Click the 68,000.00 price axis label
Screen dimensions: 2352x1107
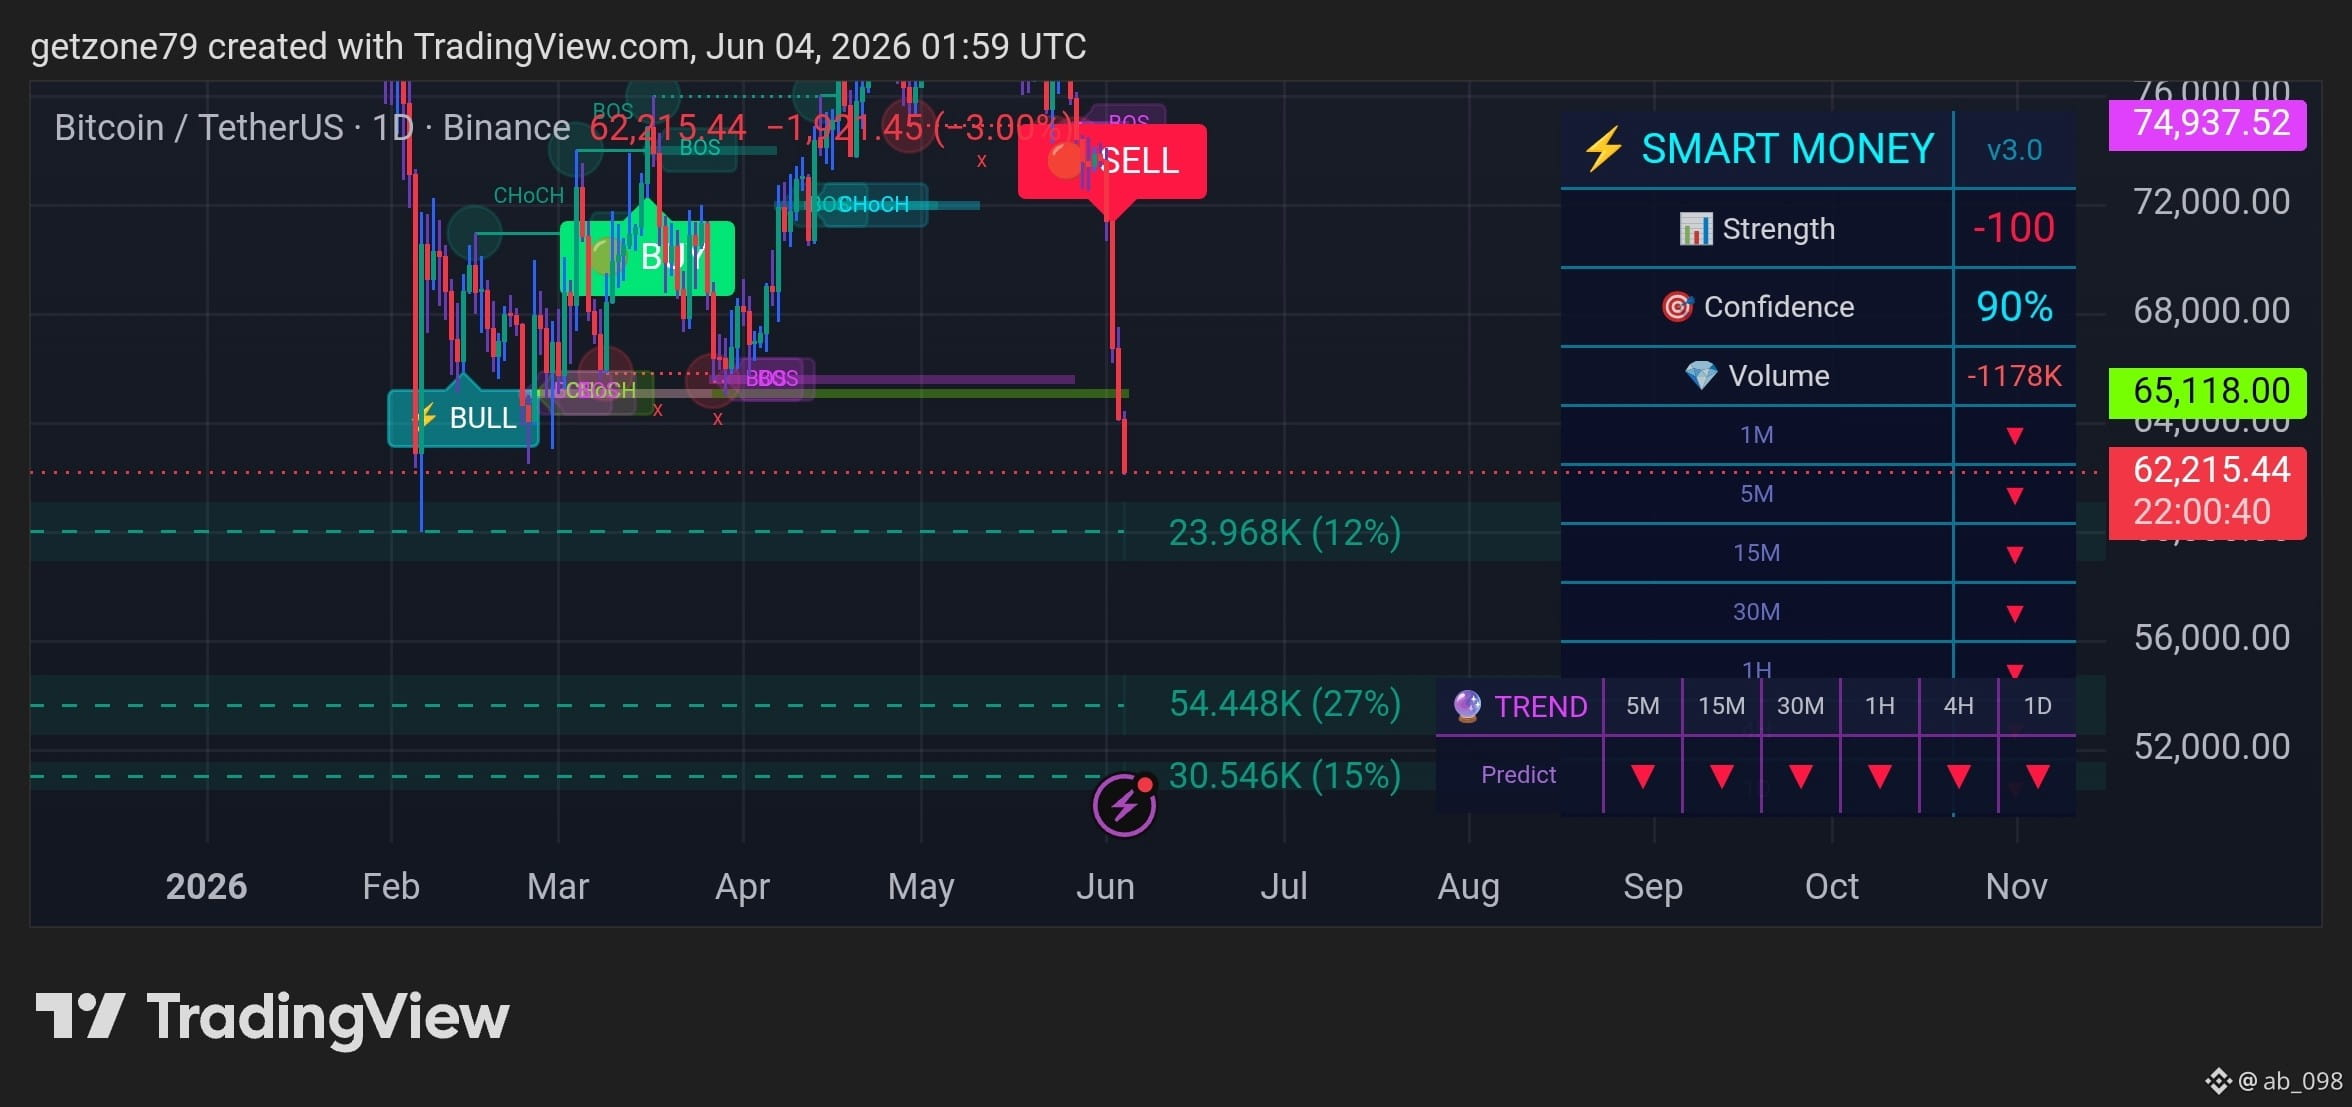pos(2212,311)
